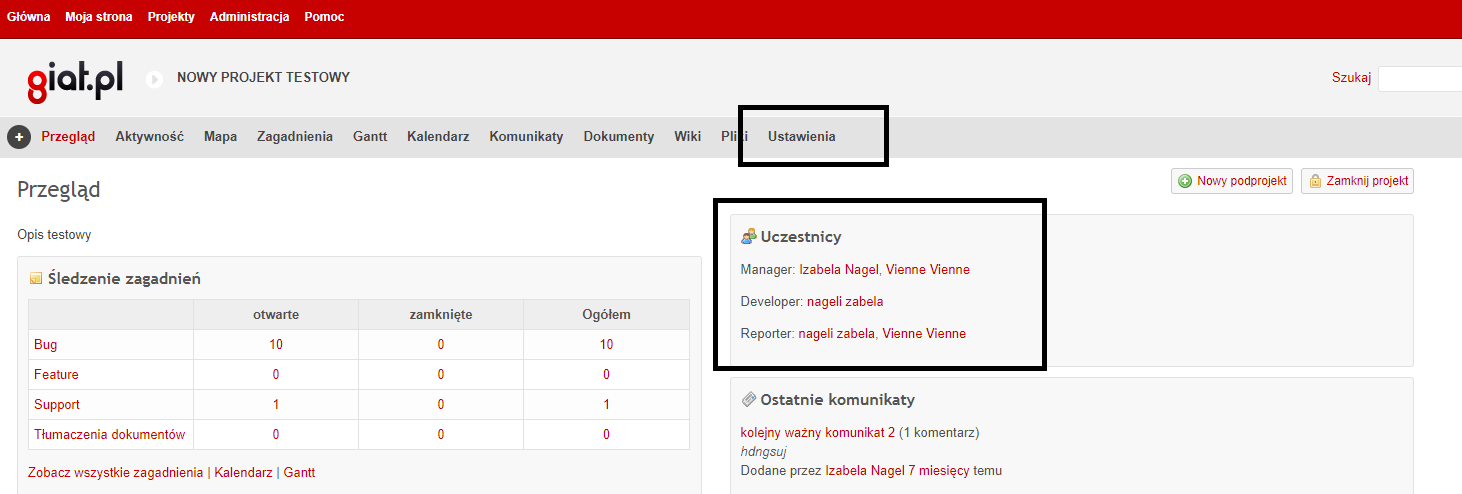Switch to the Gantt tab

(x=370, y=137)
